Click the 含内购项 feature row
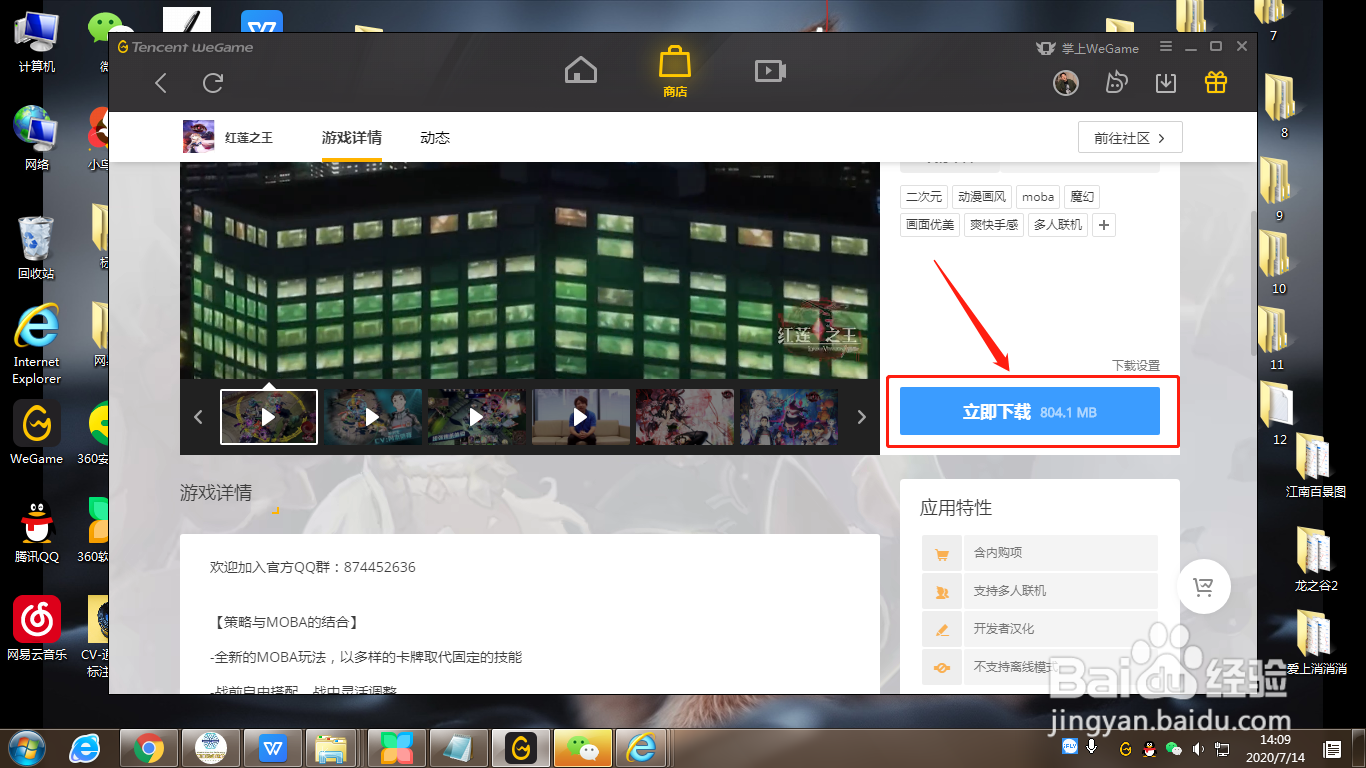This screenshot has height=768, width=1366. tap(1040, 553)
